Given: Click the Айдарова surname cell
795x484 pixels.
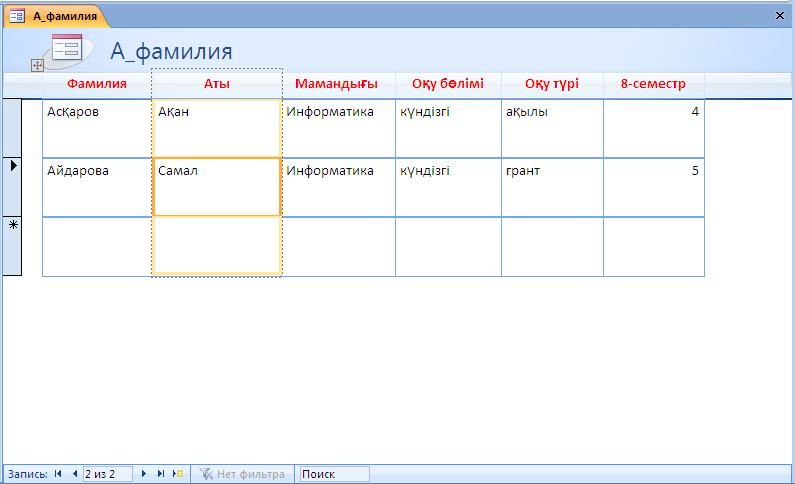Looking at the screenshot, I should click(x=97, y=187).
